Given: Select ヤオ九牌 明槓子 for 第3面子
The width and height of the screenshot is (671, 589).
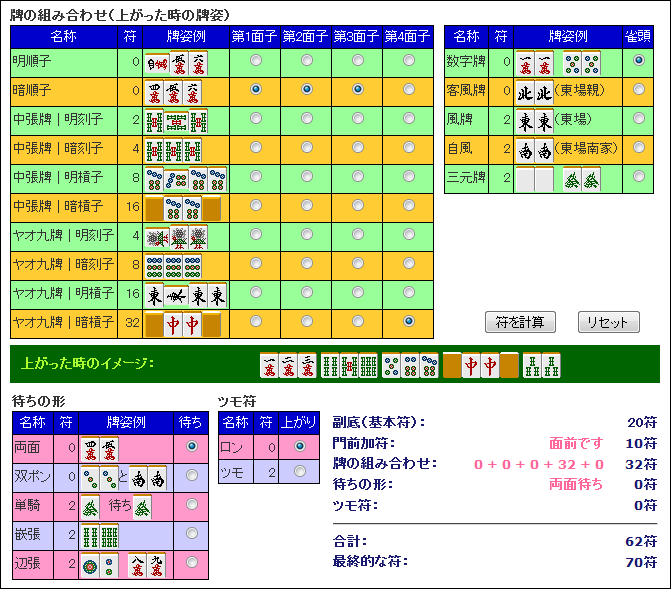Looking at the screenshot, I should coord(358,292).
